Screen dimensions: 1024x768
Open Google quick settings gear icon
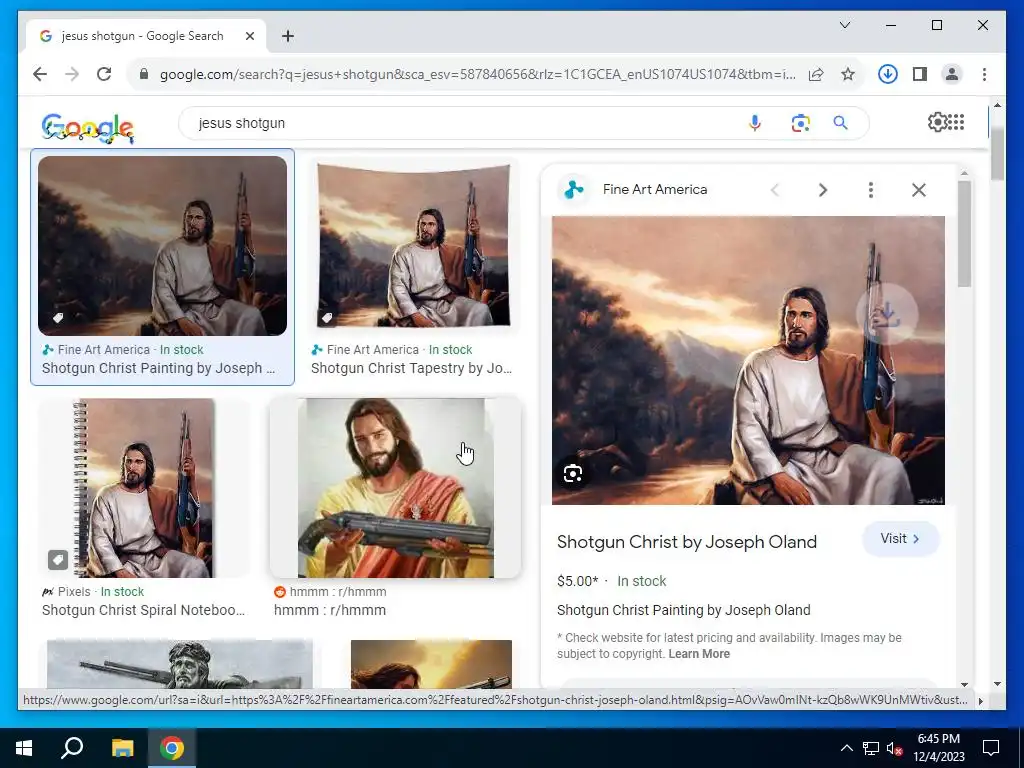[x=937, y=122]
